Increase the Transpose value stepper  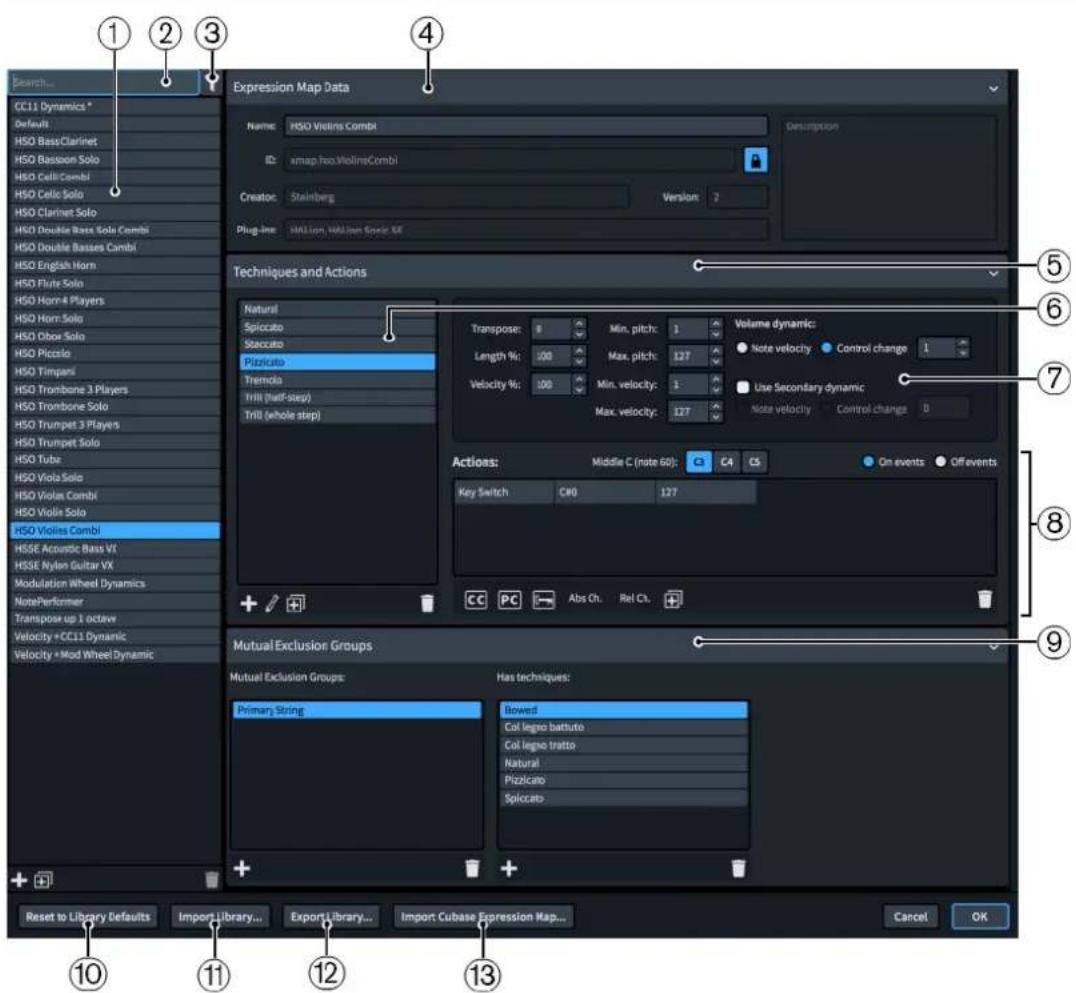click(x=579, y=324)
